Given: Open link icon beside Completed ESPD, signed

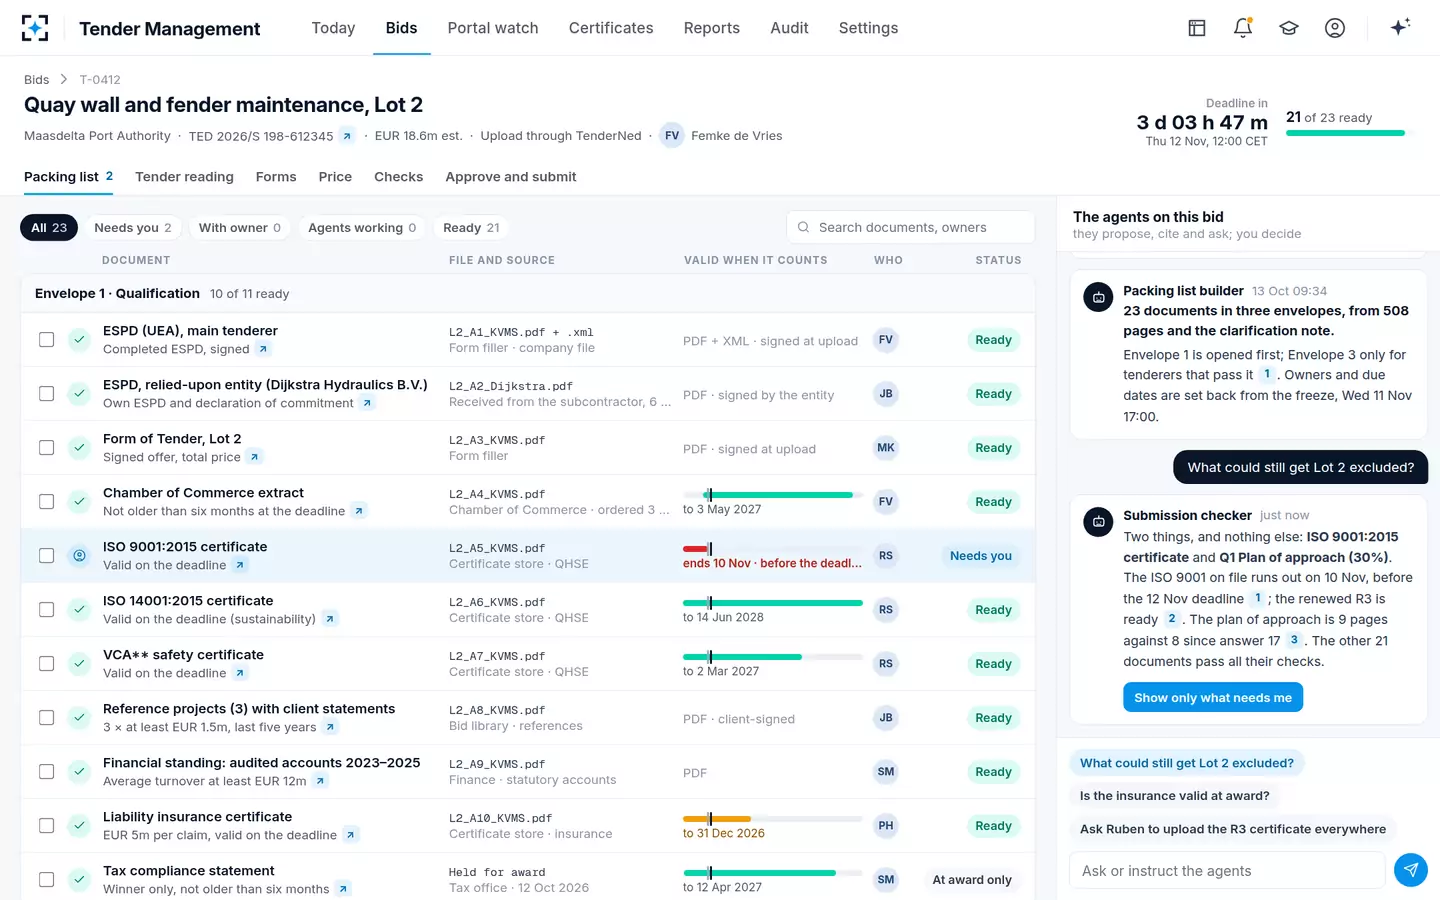Looking at the screenshot, I should point(263,349).
